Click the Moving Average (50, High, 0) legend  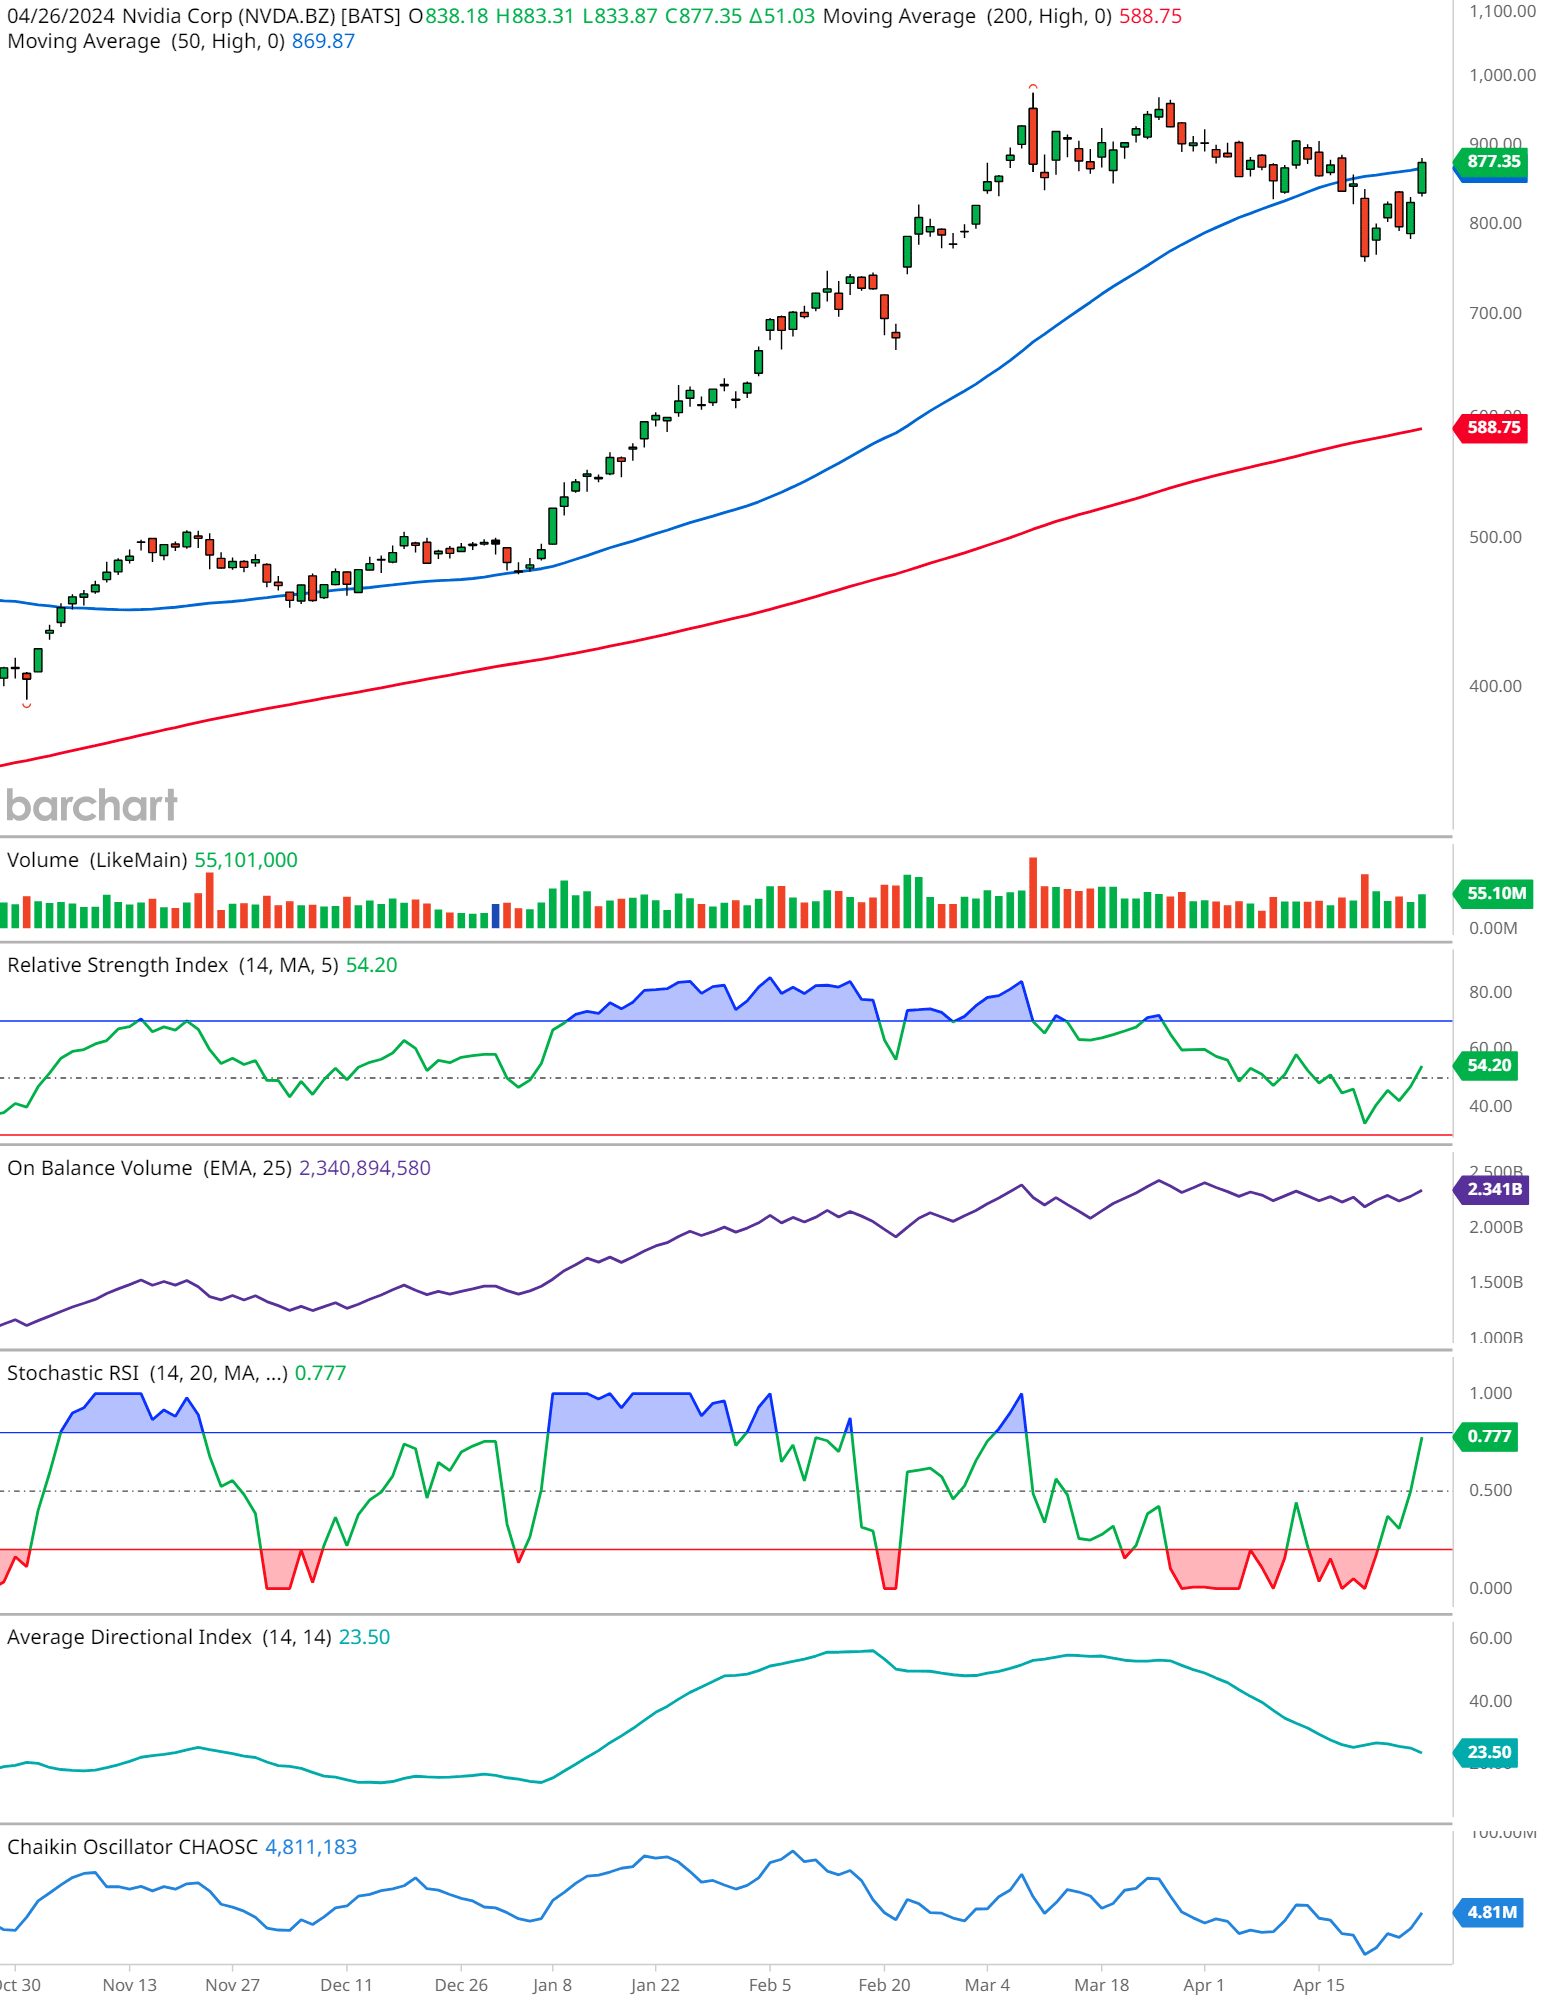[x=146, y=41]
